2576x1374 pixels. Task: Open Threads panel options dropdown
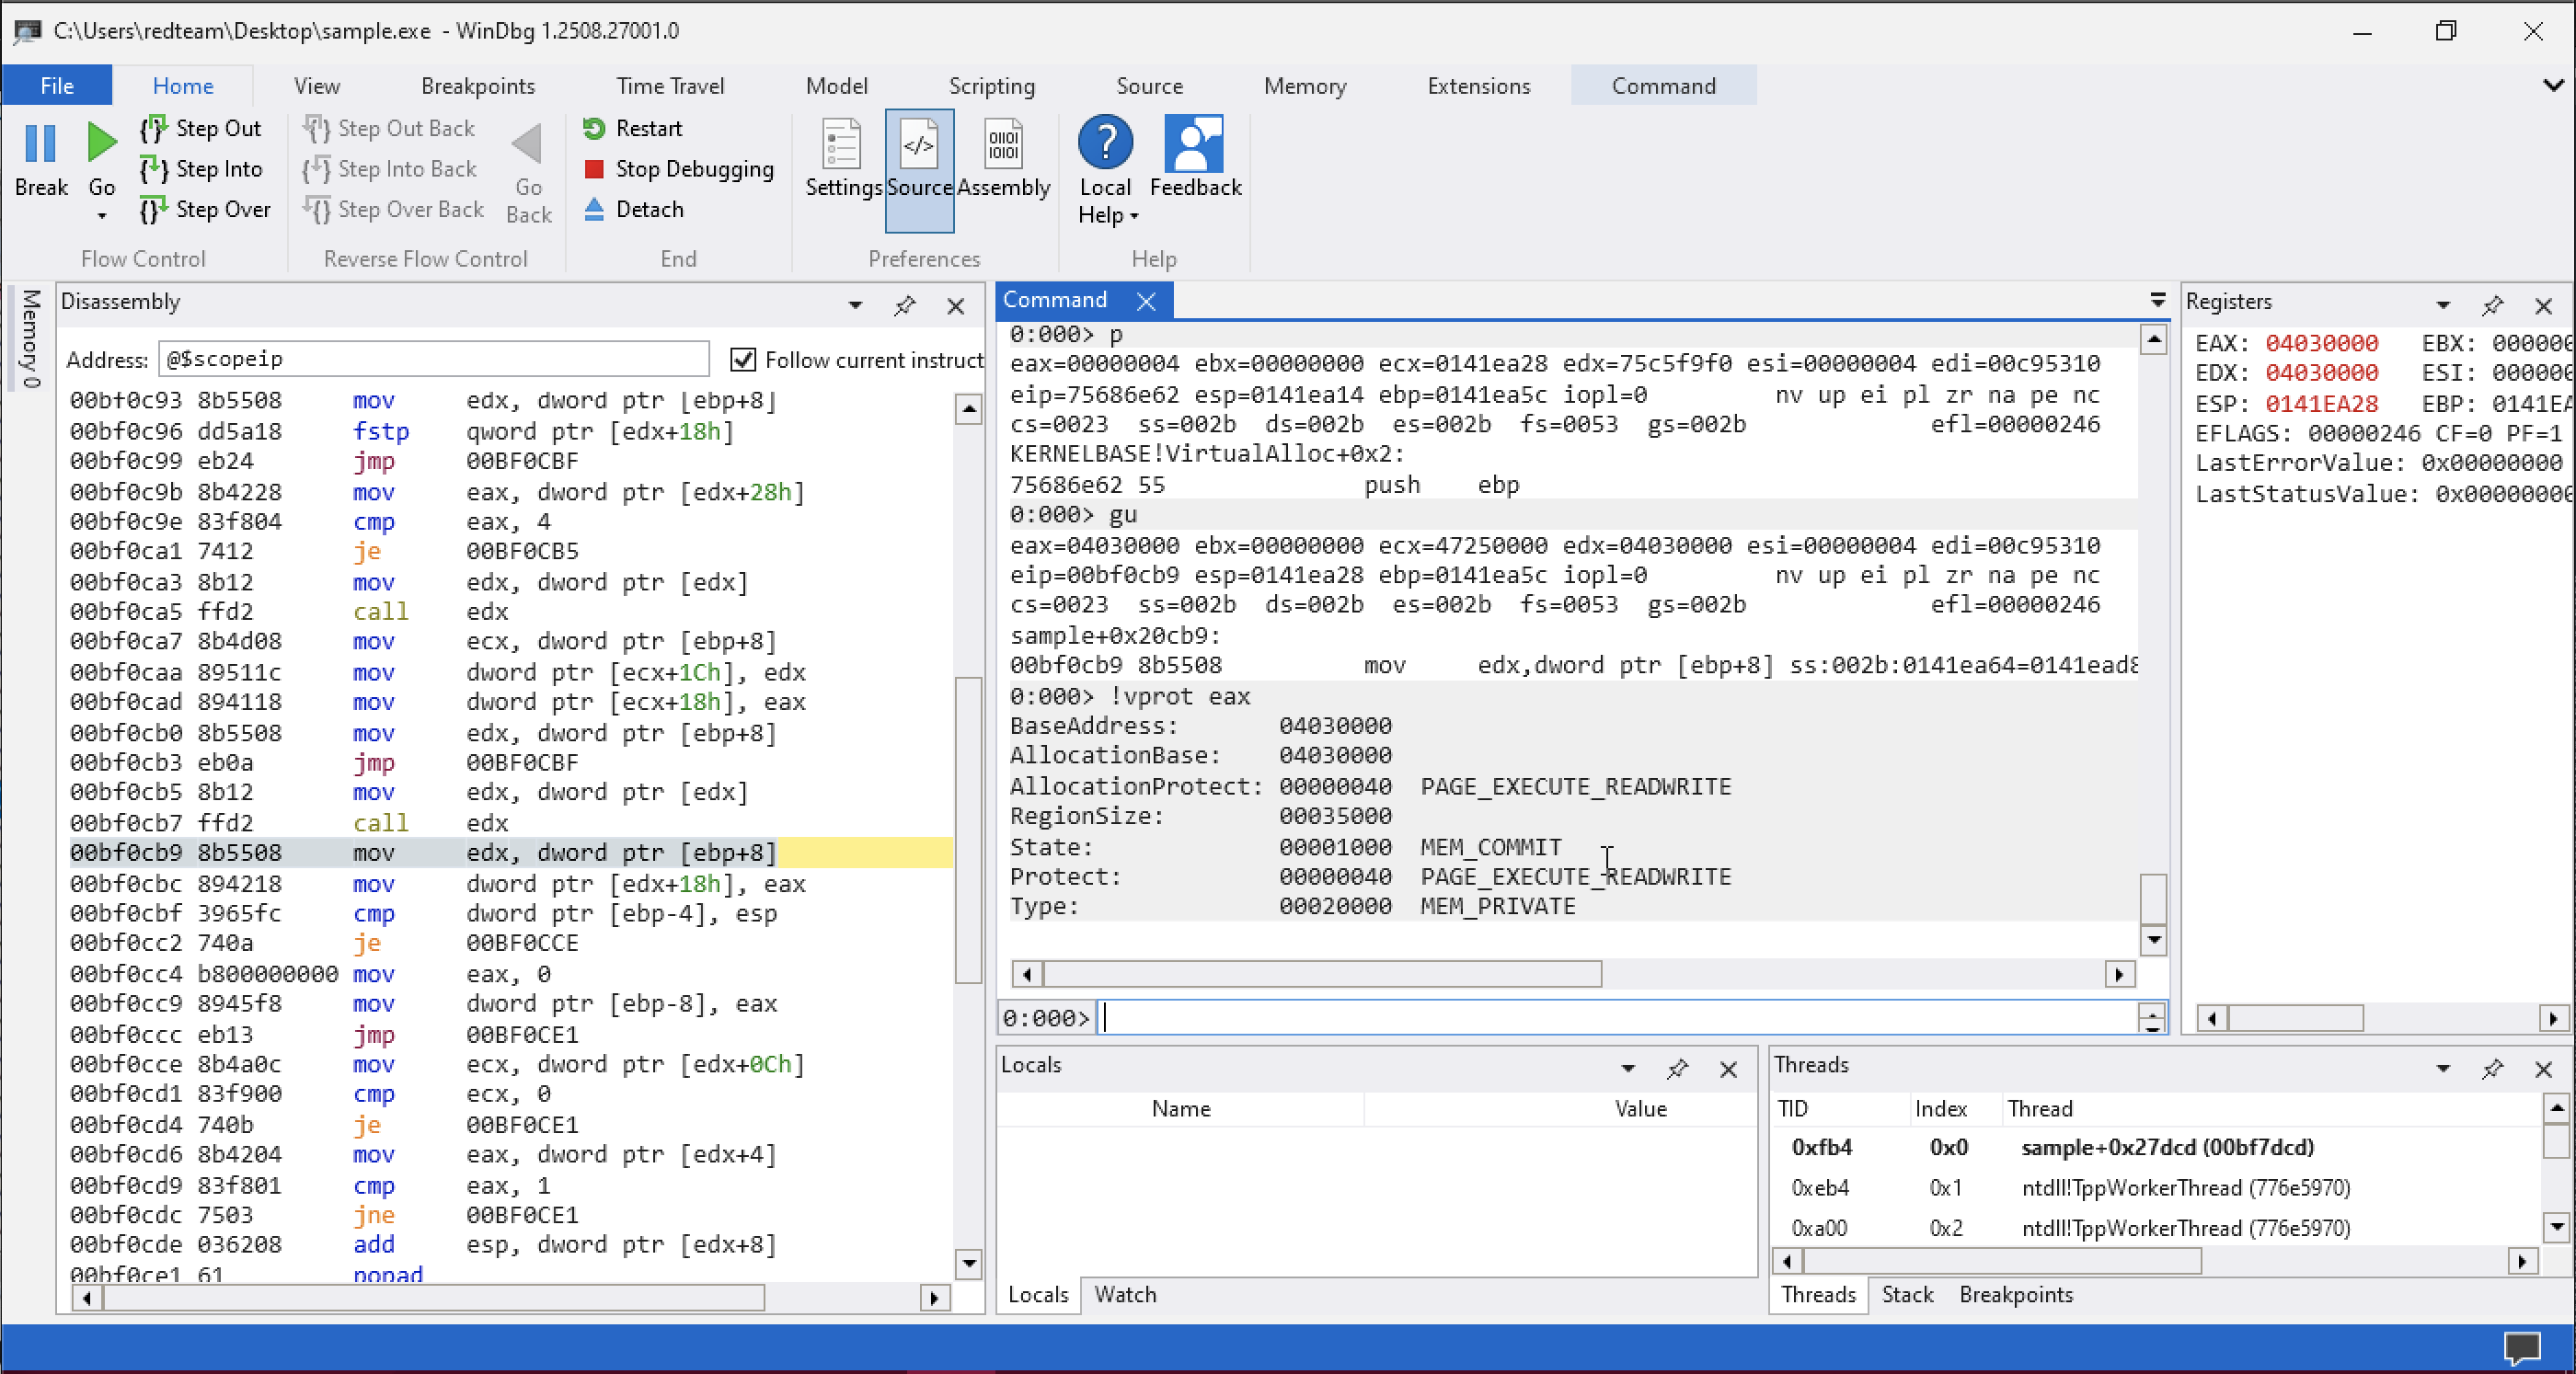[2443, 1069]
